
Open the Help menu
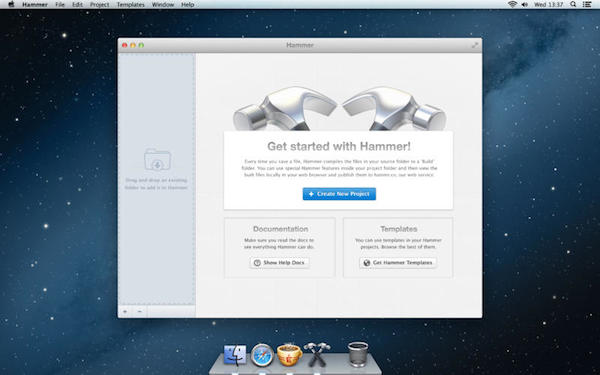pyautogui.click(x=188, y=5)
